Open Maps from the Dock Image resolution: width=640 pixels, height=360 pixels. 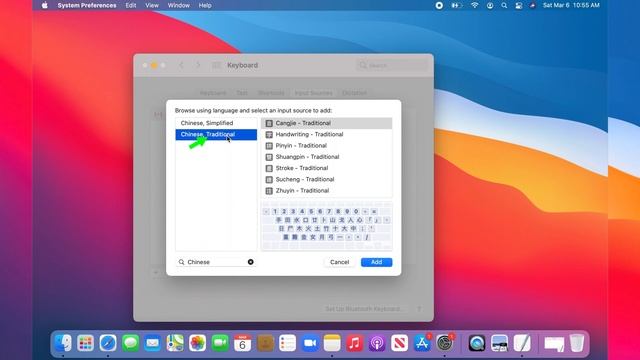pyautogui.click(x=175, y=343)
